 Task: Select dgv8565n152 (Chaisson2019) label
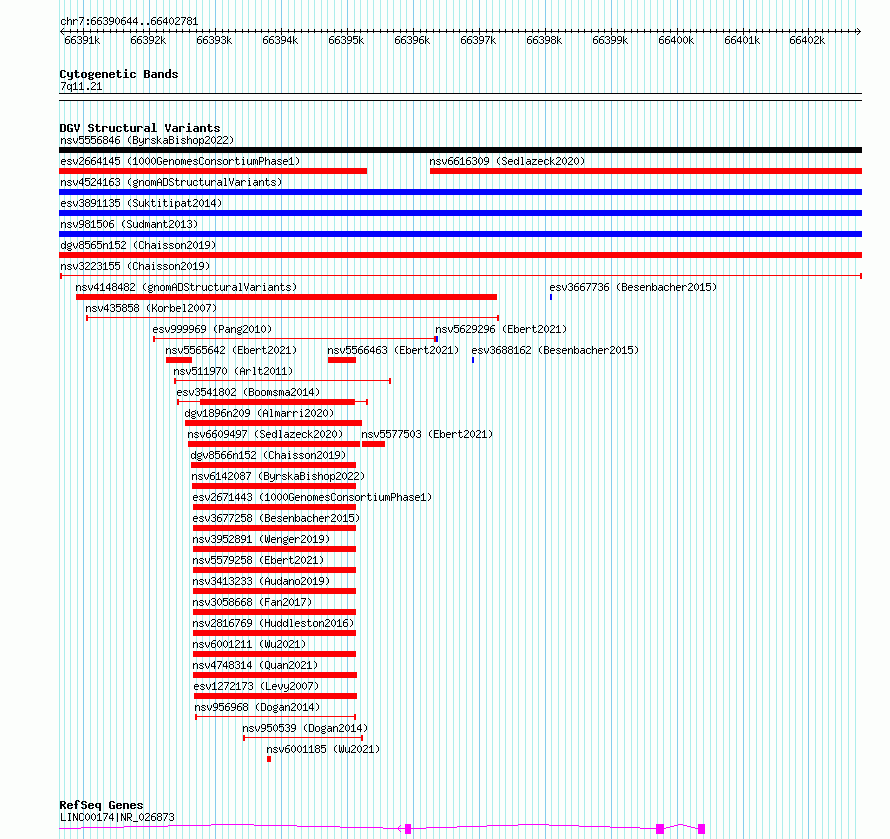point(138,245)
